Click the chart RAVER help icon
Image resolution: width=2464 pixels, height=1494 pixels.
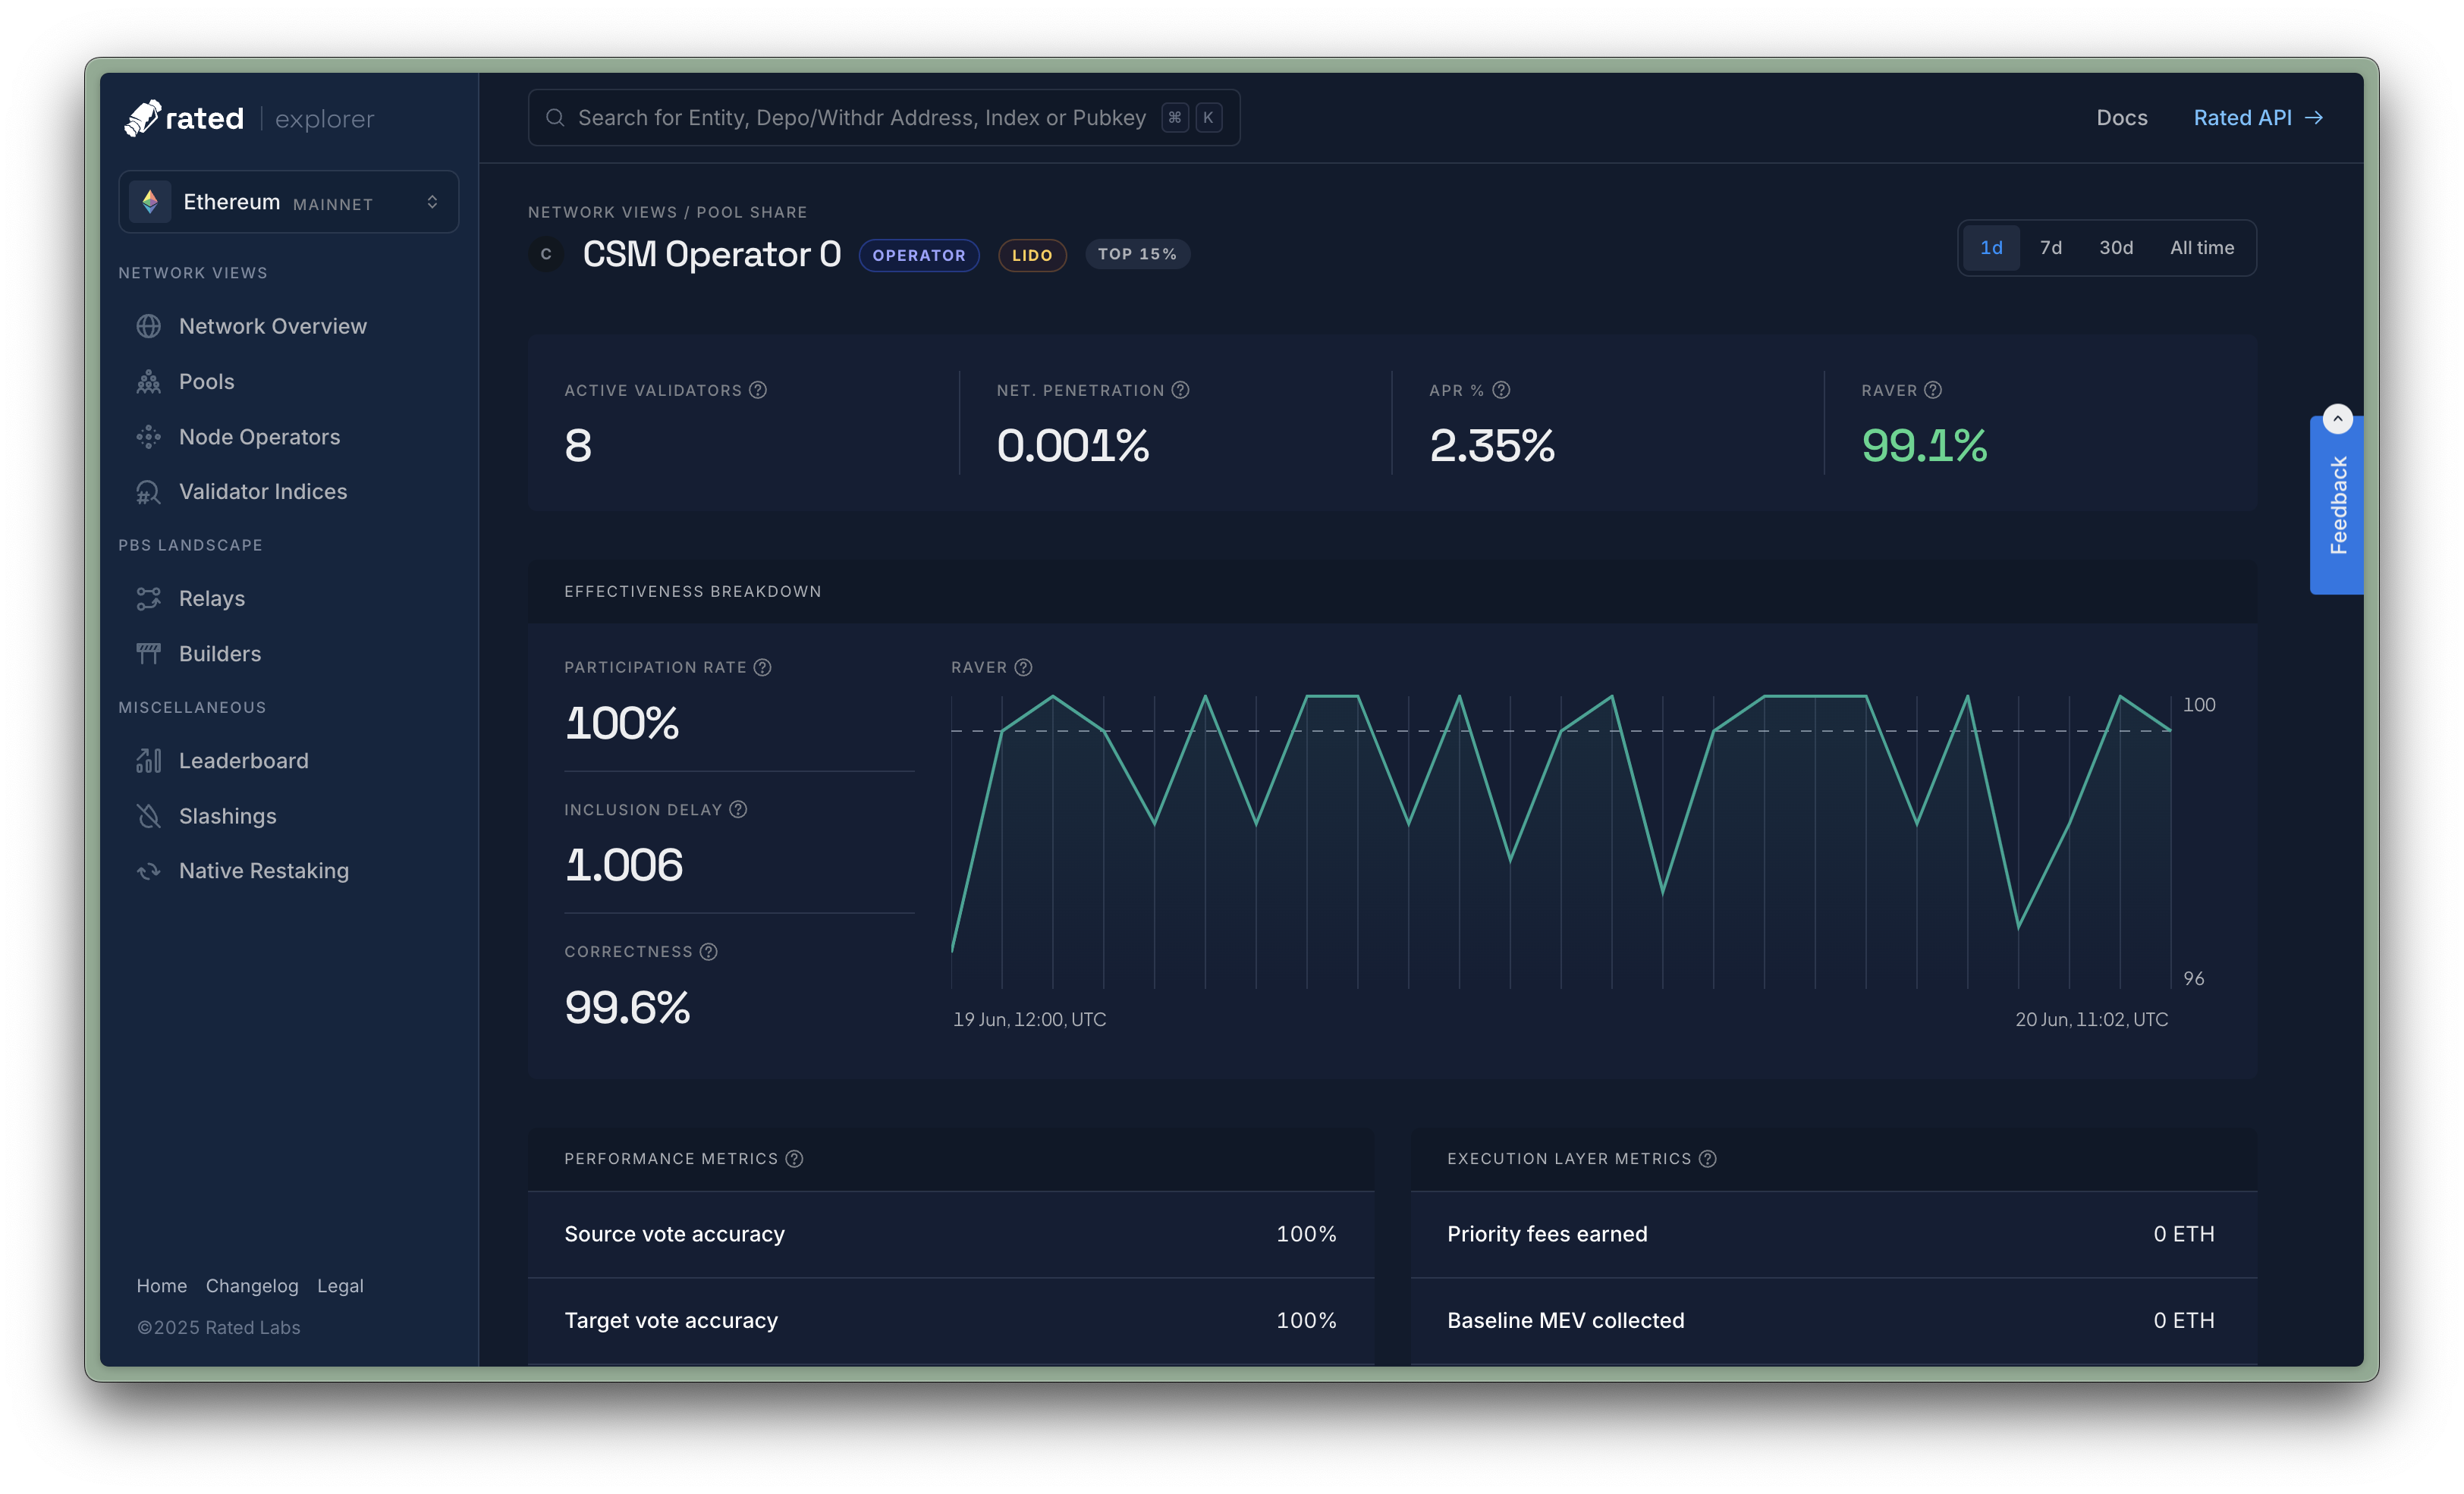point(1023,667)
